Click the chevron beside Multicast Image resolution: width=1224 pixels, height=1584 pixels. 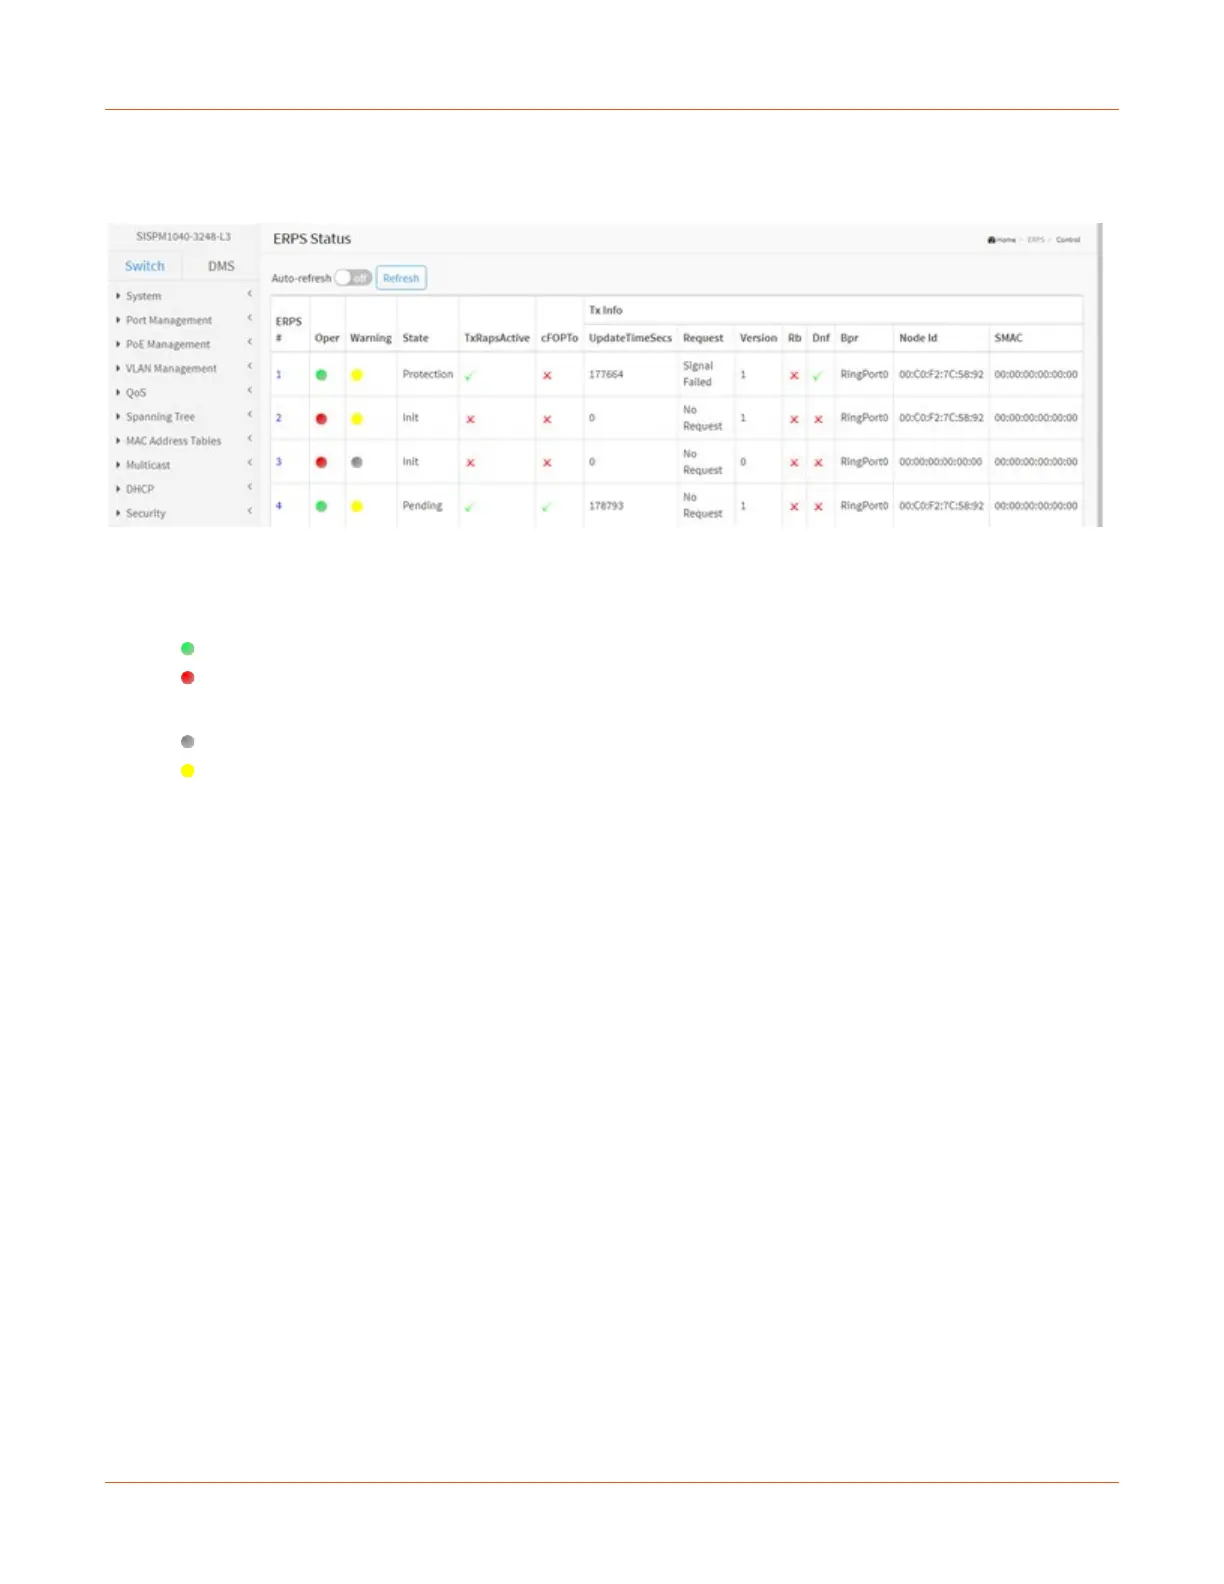point(249,463)
